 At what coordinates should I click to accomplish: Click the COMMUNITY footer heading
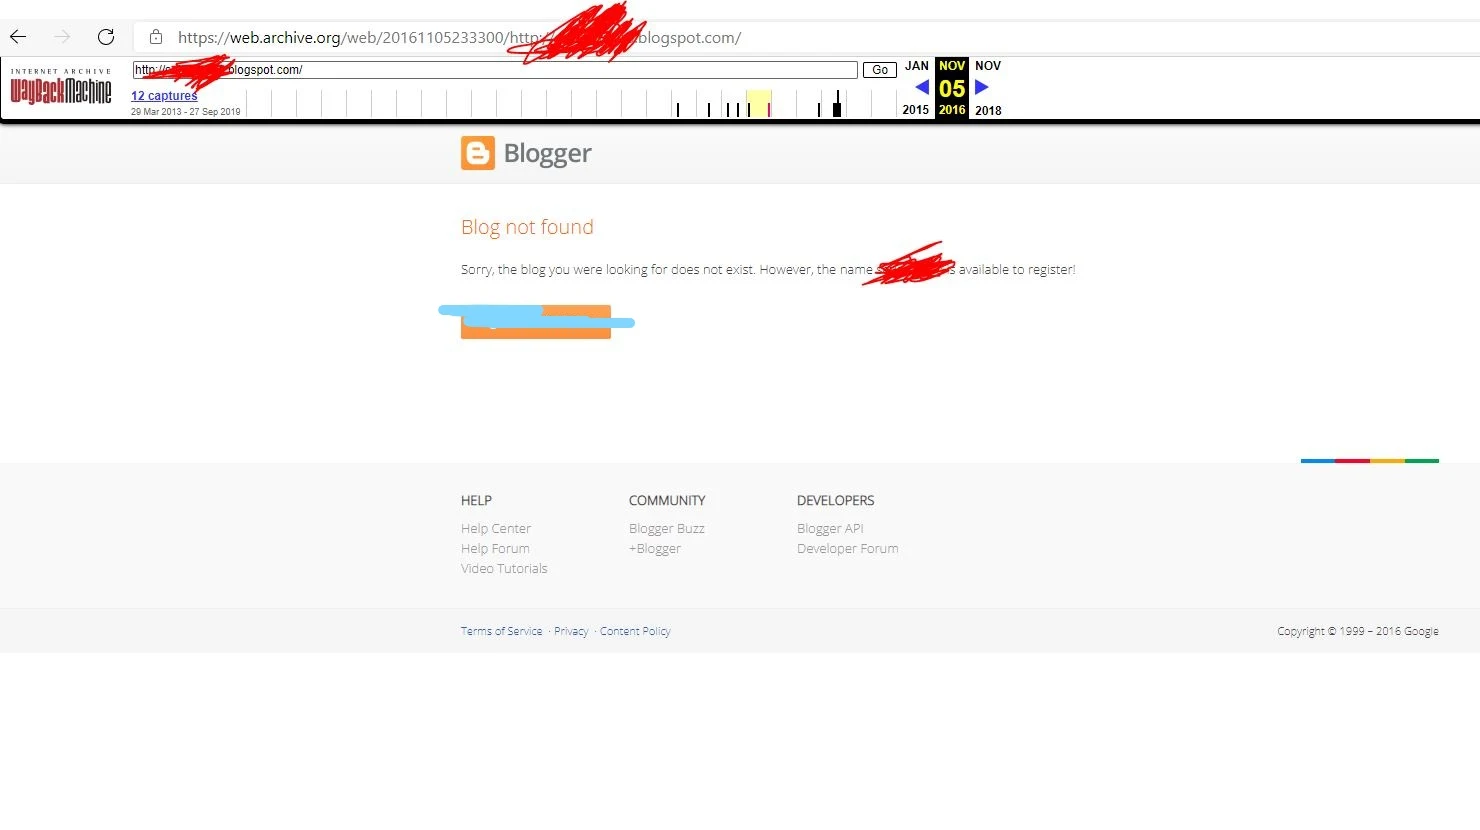click(667, 500)
